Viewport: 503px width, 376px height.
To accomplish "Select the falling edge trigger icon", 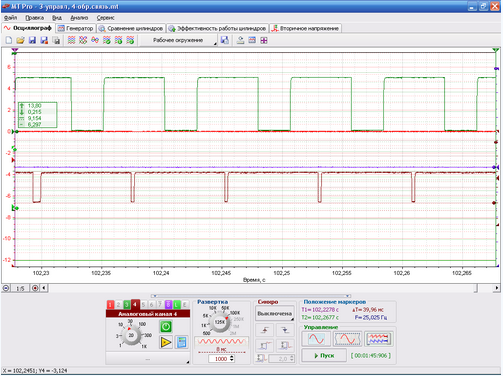I will pos(285,330).
